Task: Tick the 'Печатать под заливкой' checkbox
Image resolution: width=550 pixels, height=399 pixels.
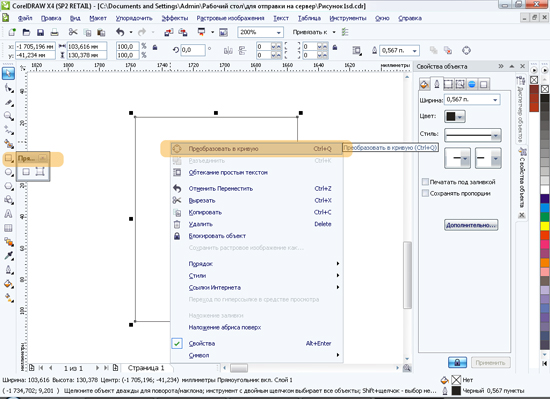Action: click(425, 182)
